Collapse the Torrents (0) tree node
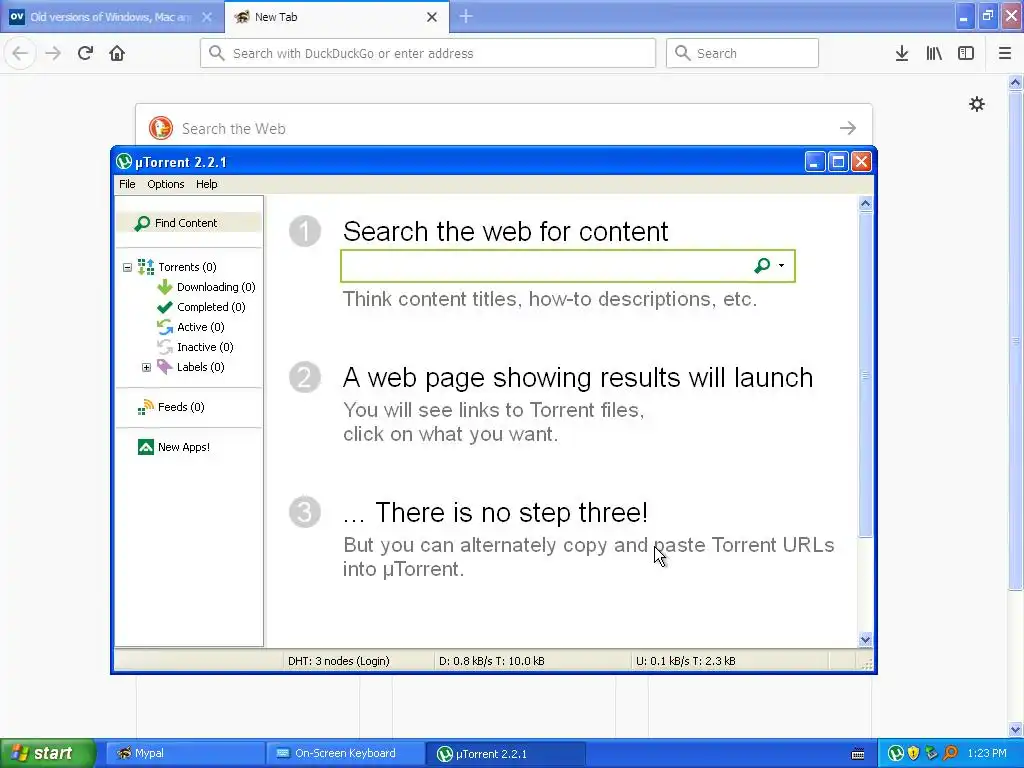1024x768 pixels. tap(127, 267)
